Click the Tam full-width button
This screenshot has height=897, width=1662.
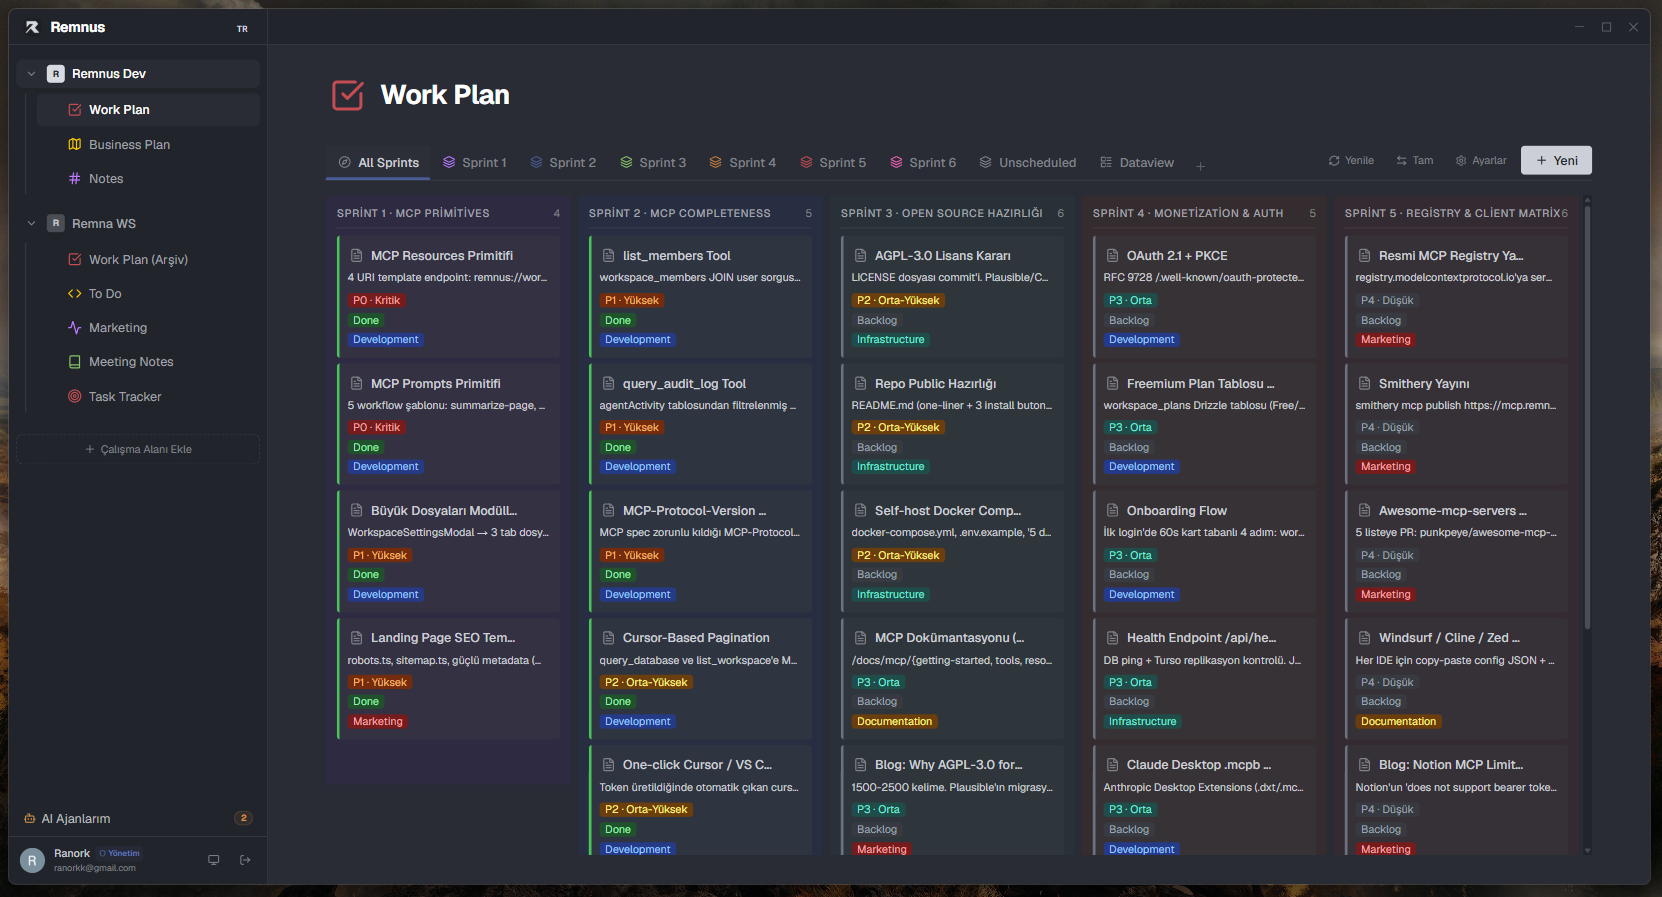tap(1415, 161)
